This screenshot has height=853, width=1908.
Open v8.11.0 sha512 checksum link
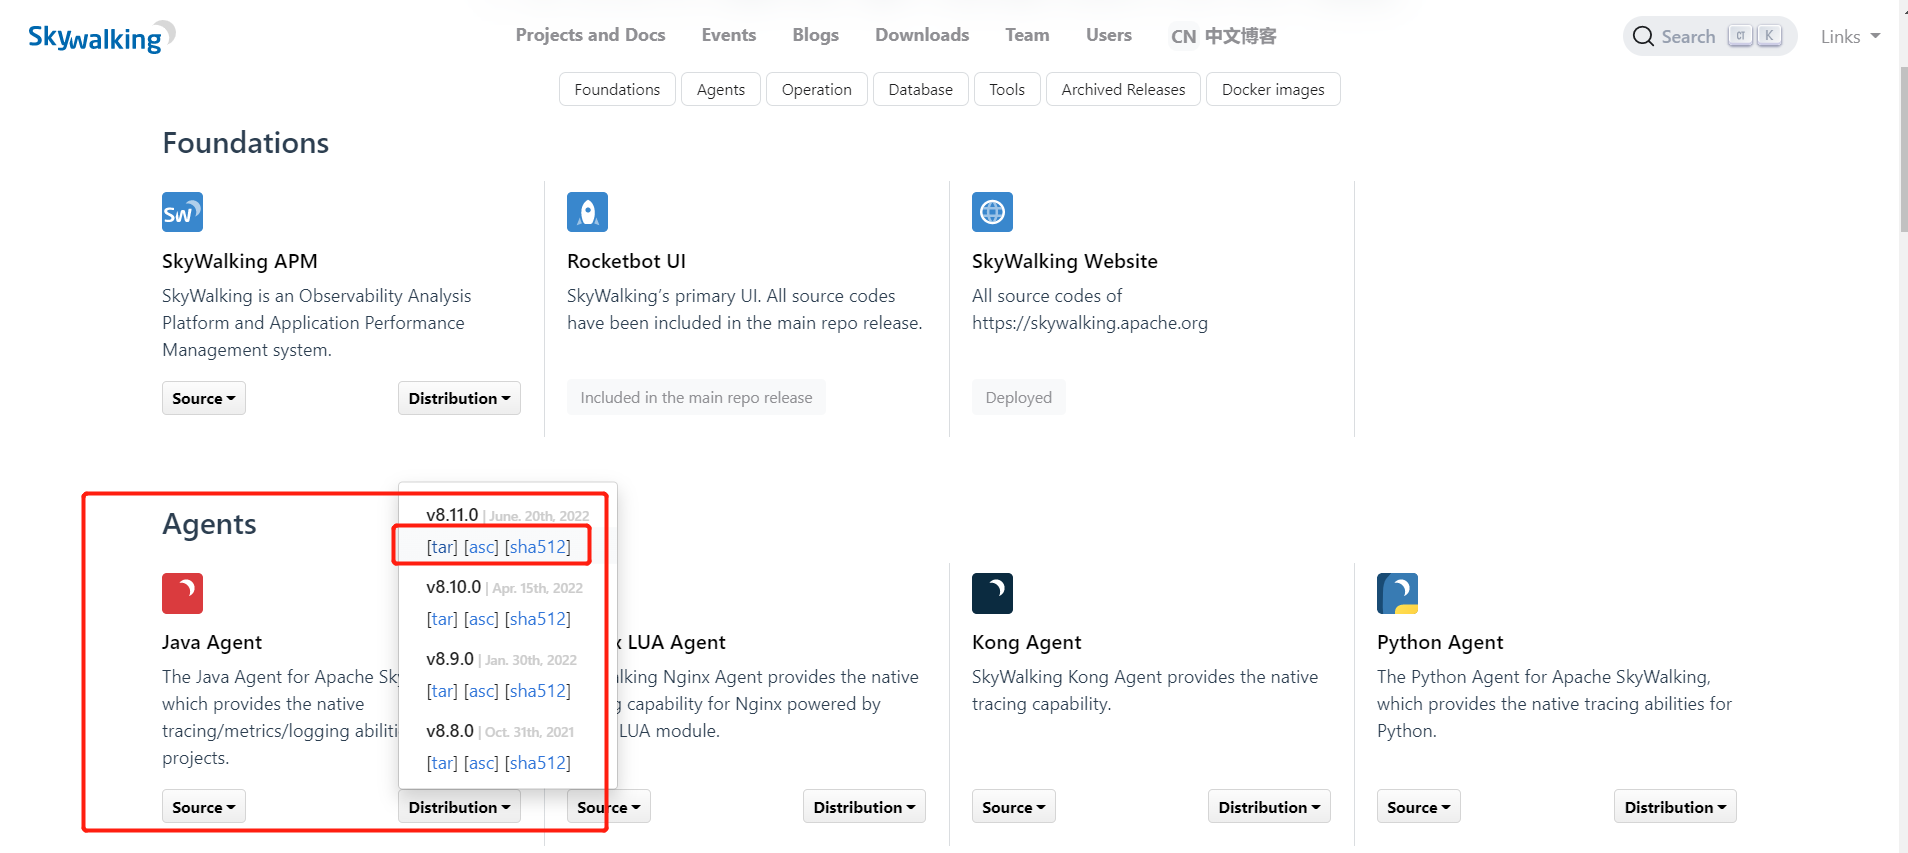538,547
